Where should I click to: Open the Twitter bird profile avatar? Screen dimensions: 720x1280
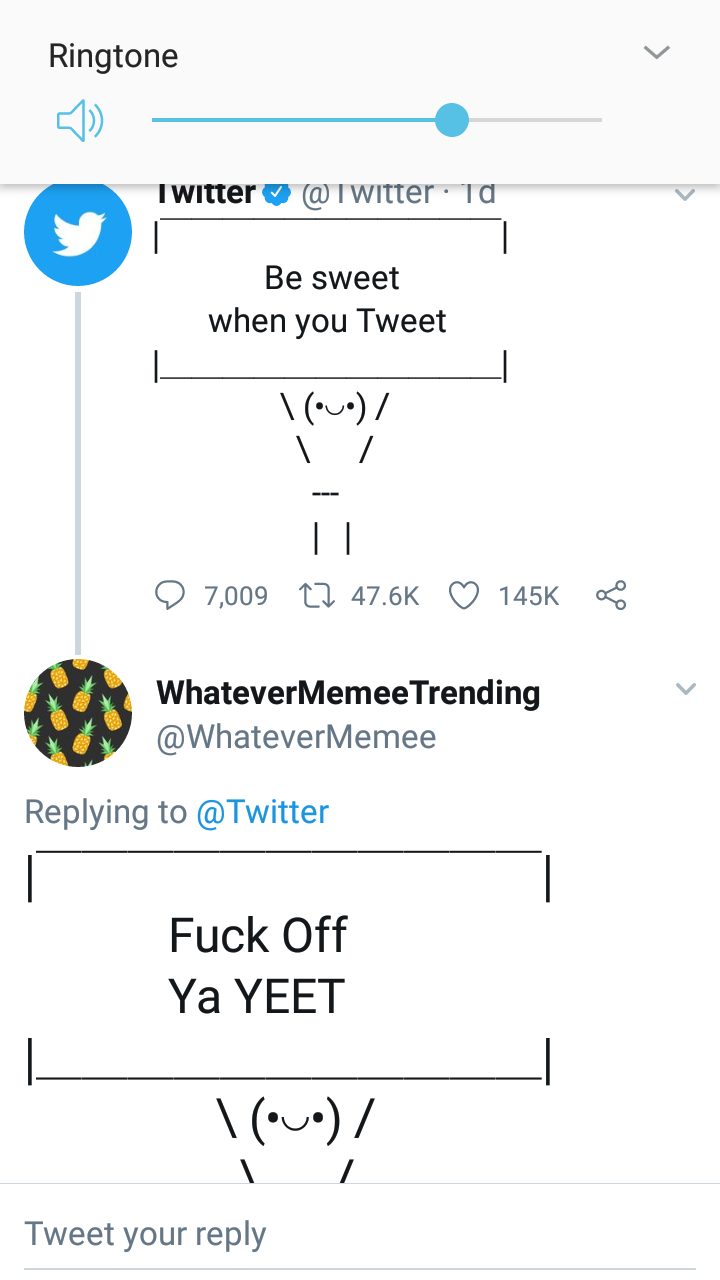coord(78,234)
